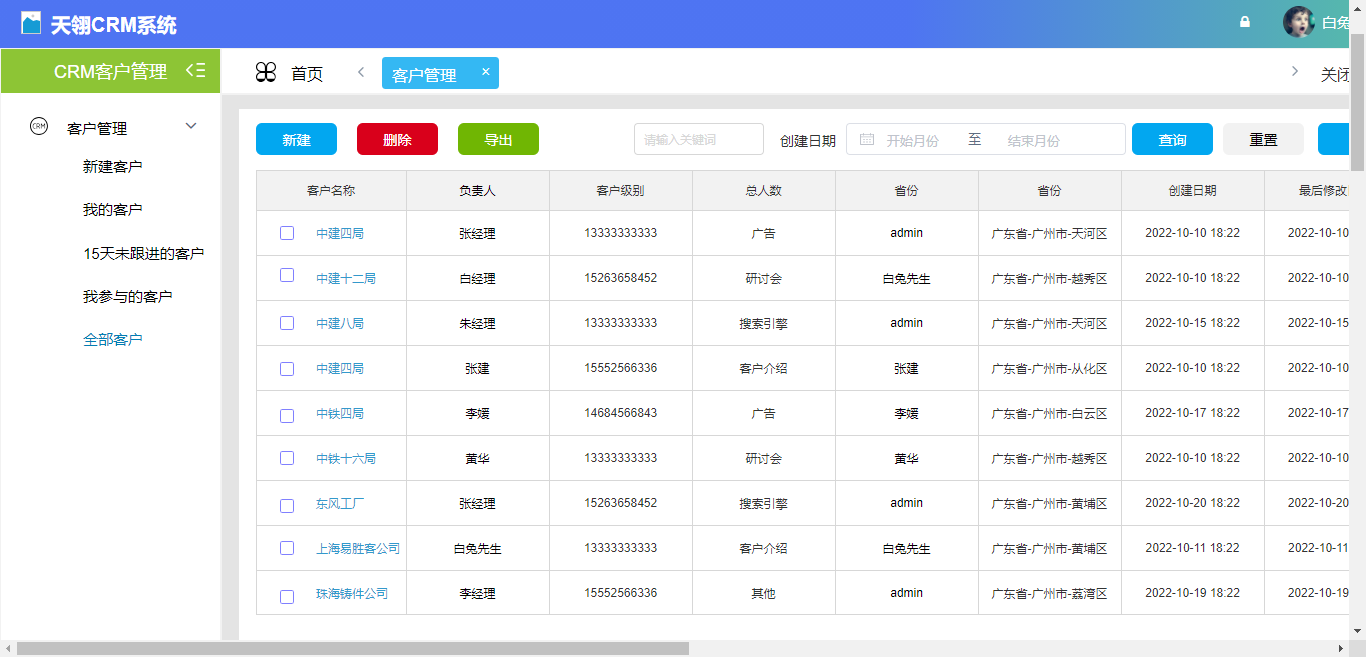Click the CRM logo in the top-left corner
Screen dimensions: 1366x657
32,21
